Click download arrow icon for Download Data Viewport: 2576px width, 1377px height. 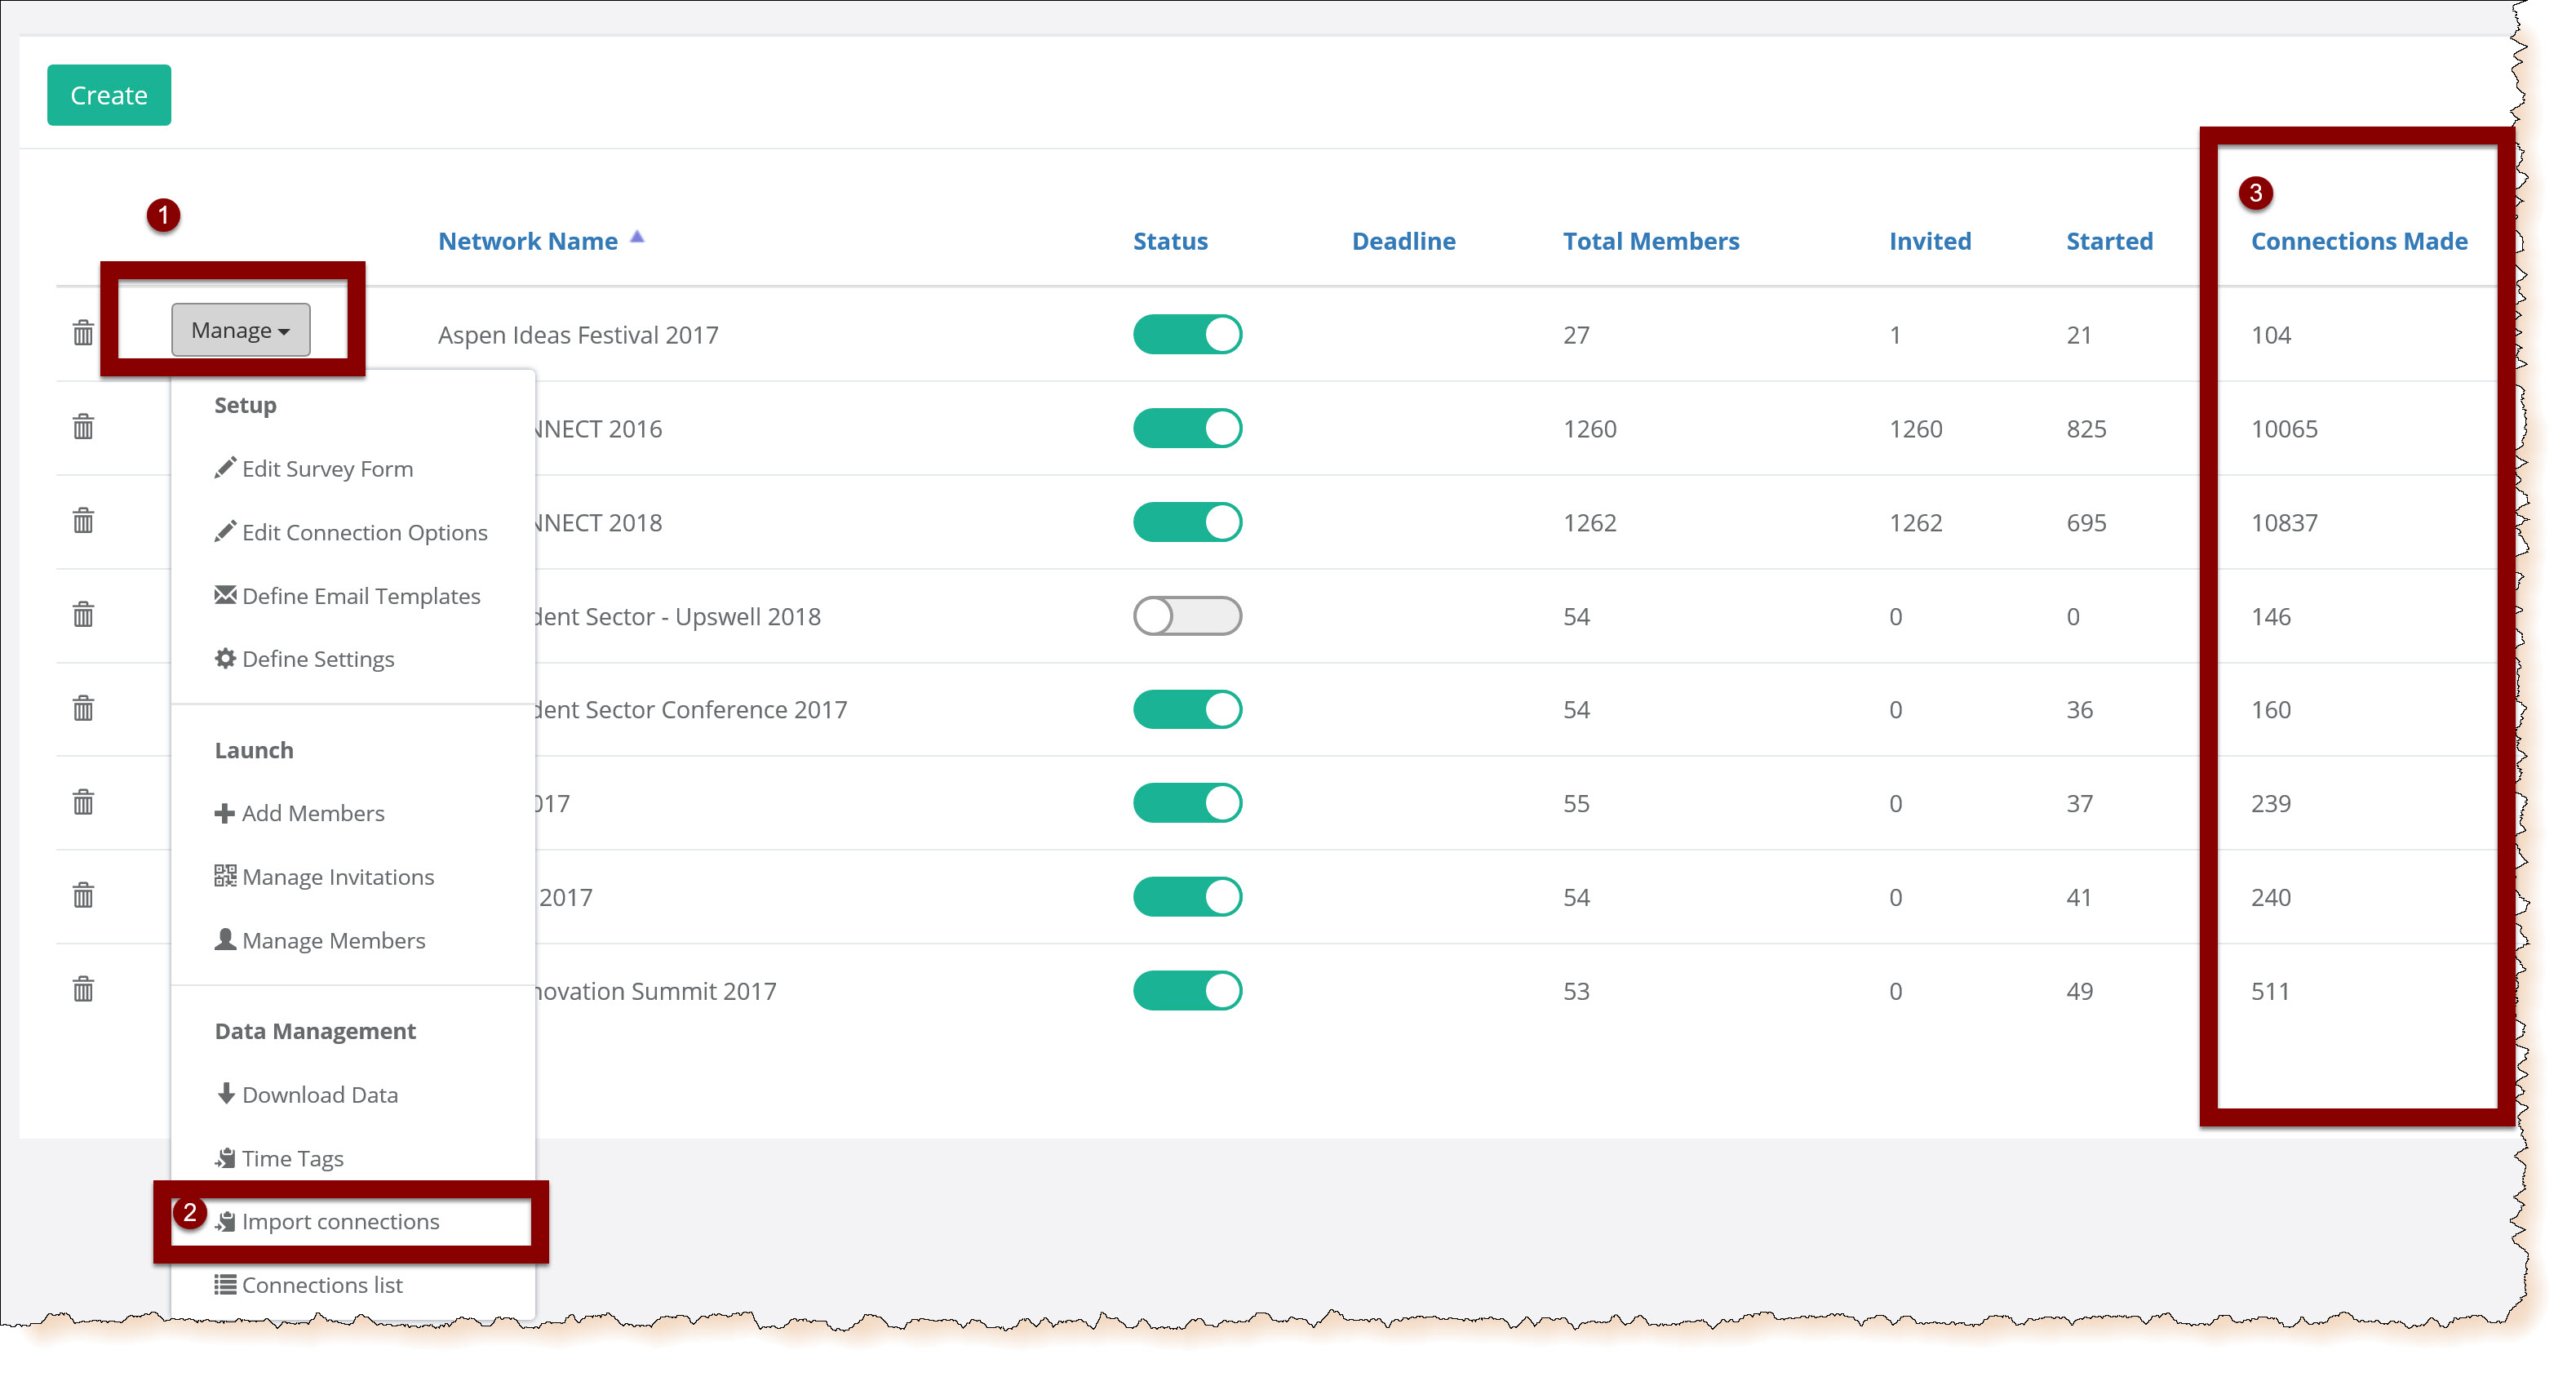tap(226, 1093)
